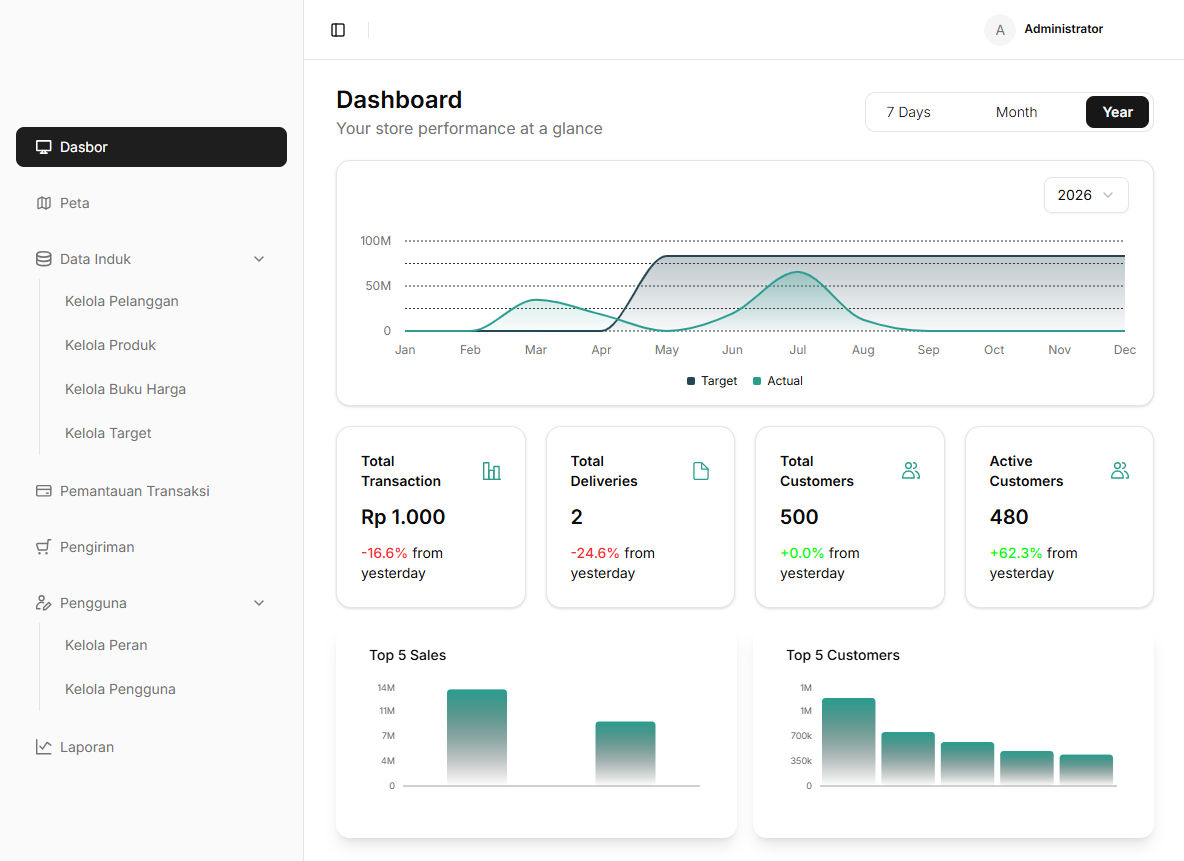Click the Pemantauan Transaksi card icon
Screen dimensions: 1184x861
point(44,491)
